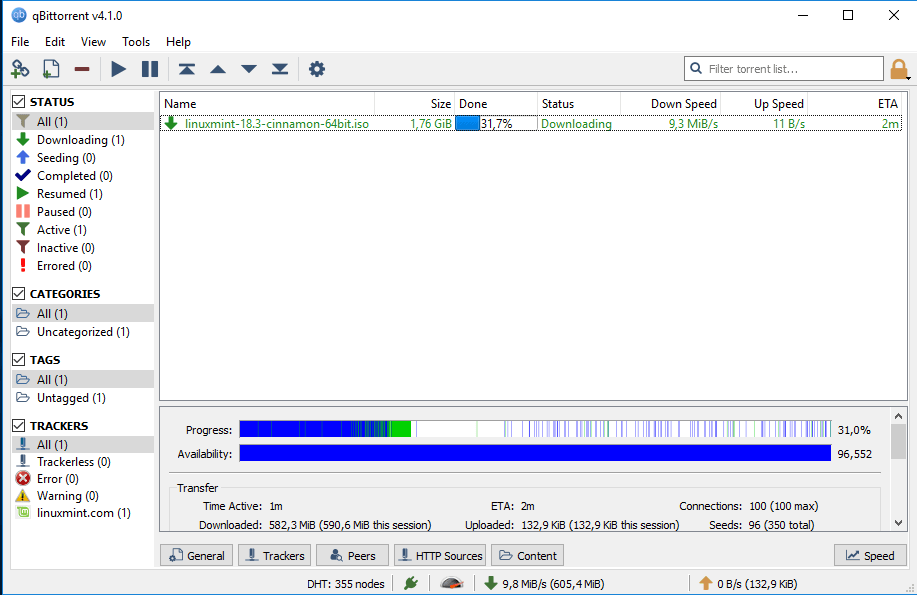Open the Edit menu
Screen dimensions: 917x595
point(55,42)
